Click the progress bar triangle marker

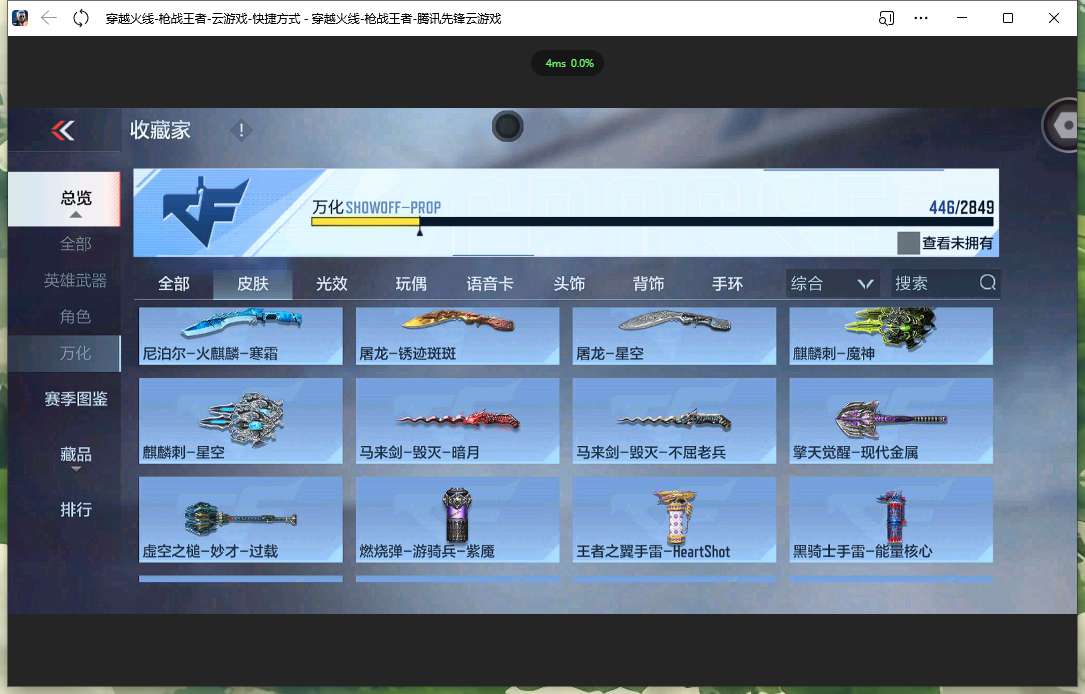(x=420, y=232)
